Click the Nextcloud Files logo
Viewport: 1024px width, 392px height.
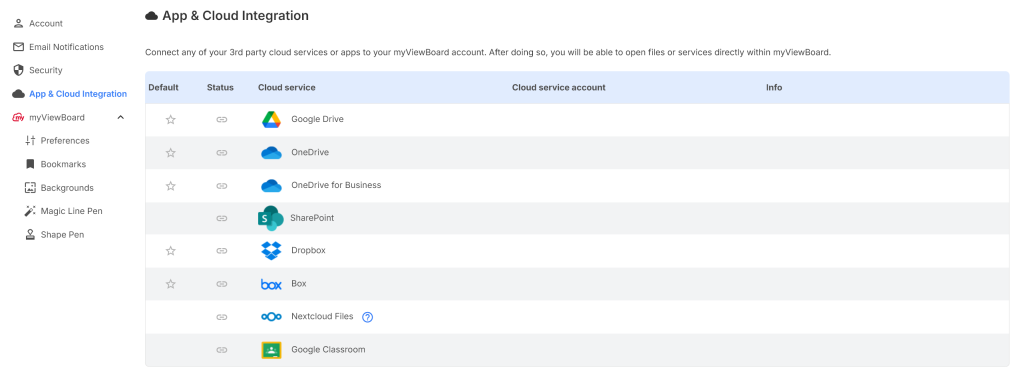tap(271, 317)
